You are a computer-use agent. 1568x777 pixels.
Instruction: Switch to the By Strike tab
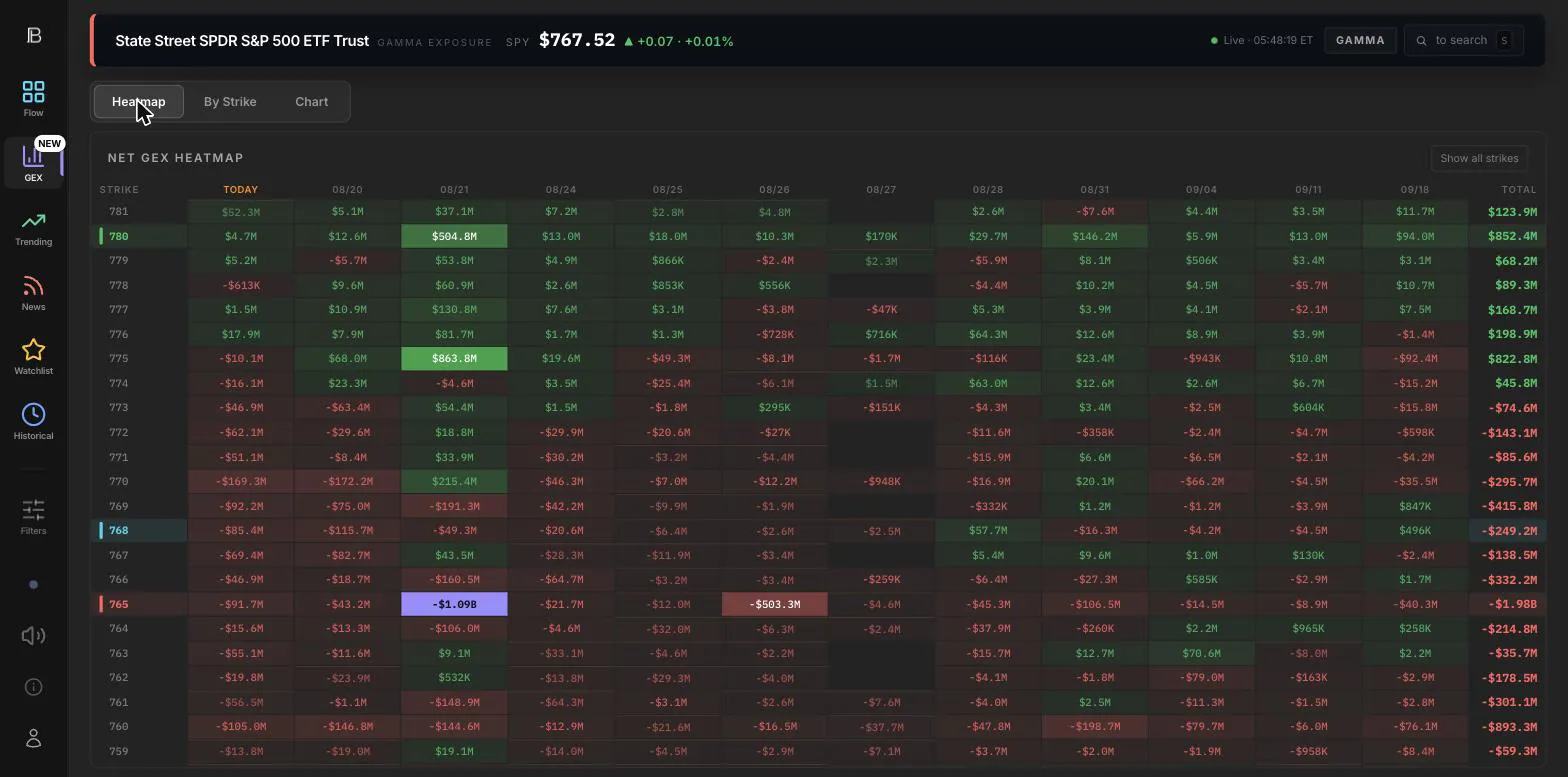pyautogui.click(x=230, y=101)
